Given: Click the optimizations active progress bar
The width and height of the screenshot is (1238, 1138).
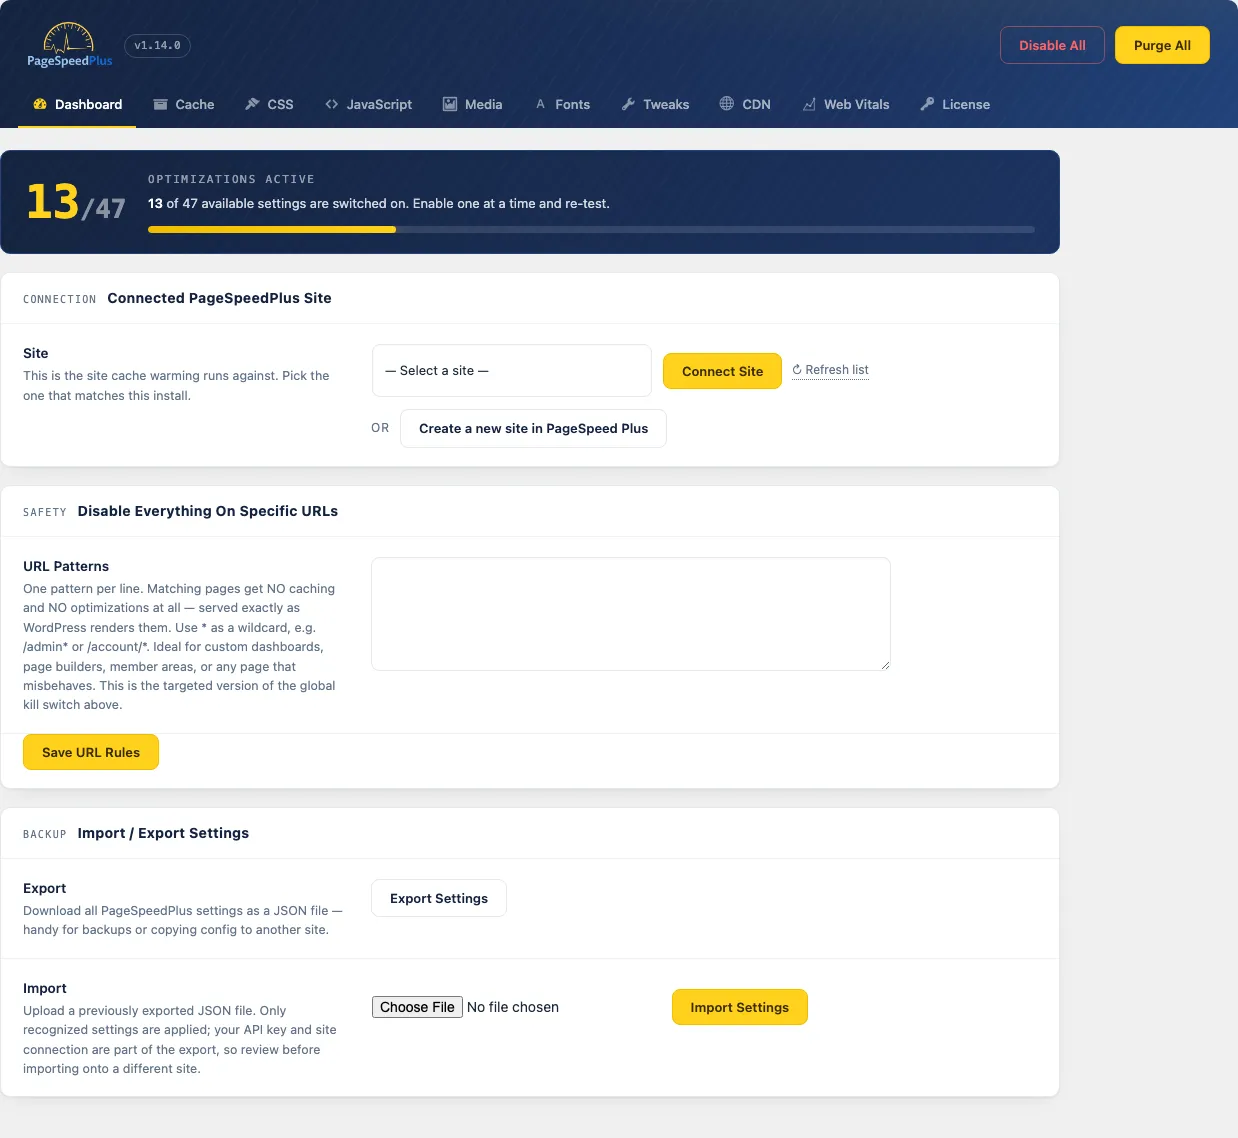Looking at the screenshot, I should [591, 229].
